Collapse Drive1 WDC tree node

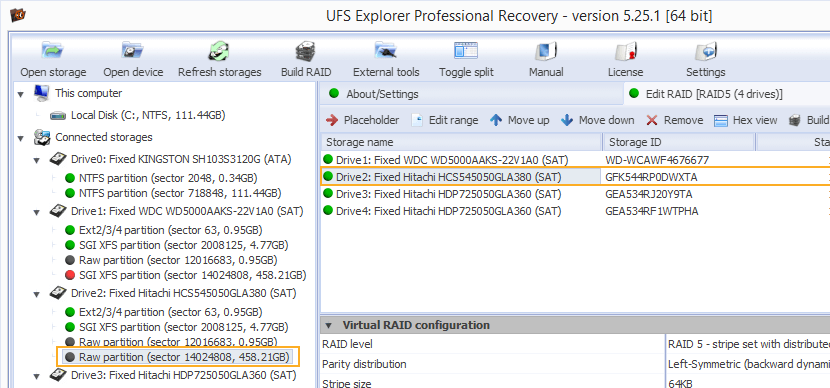(x=37, y=212)
